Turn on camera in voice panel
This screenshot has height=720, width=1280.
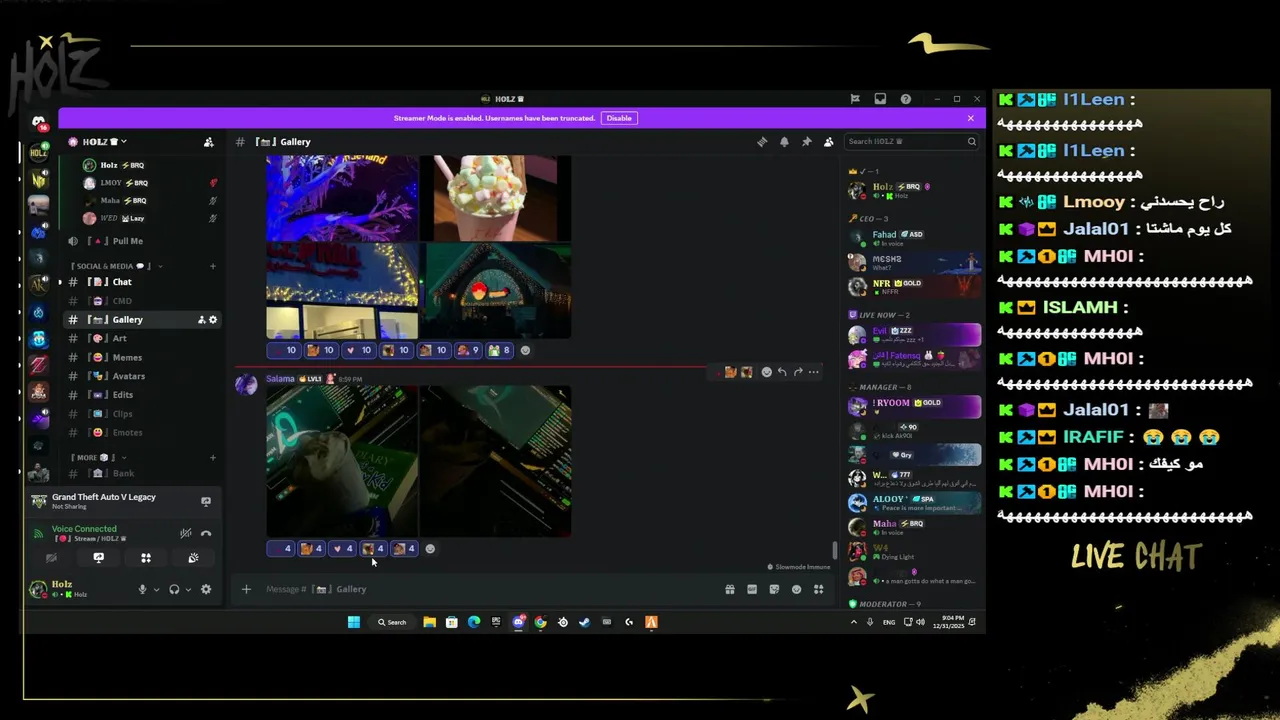tap(51, 558)
